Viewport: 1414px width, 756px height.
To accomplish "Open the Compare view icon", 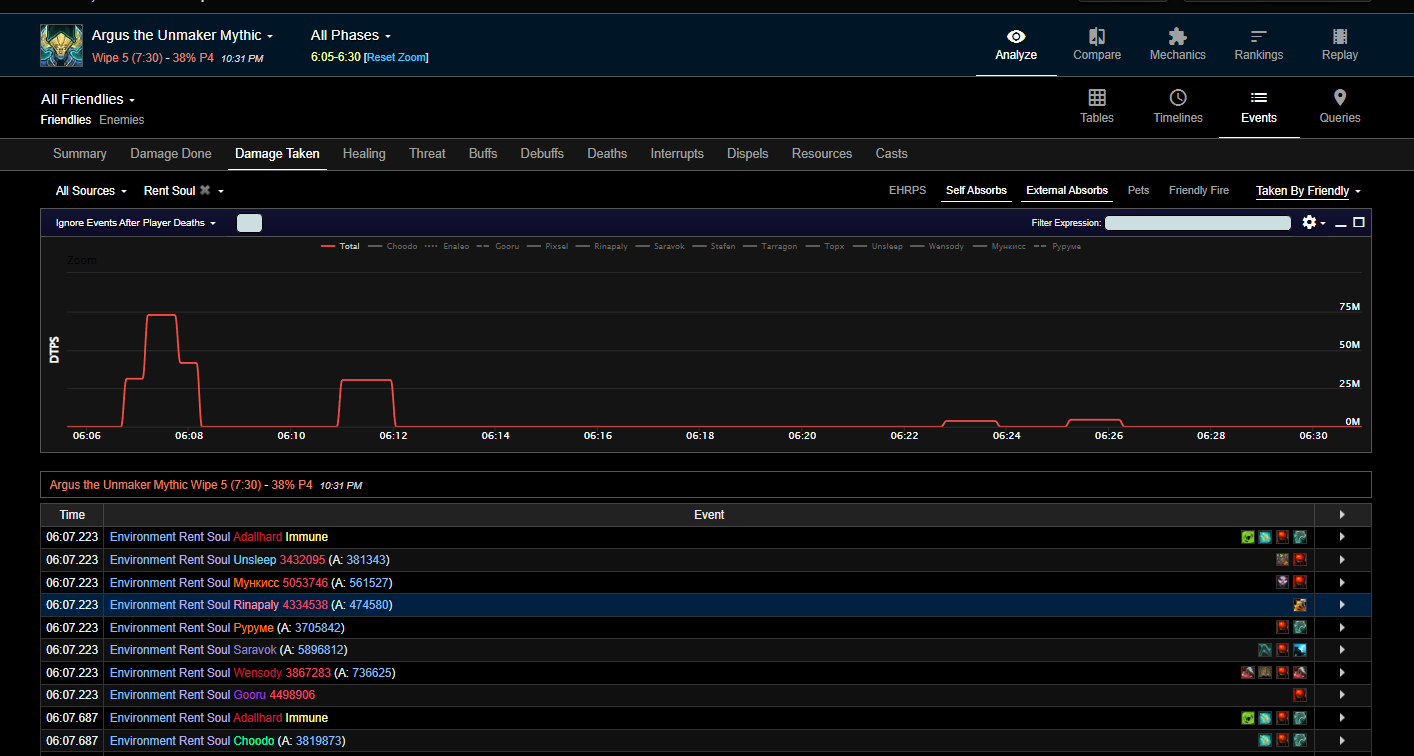I will [1097, 37].
